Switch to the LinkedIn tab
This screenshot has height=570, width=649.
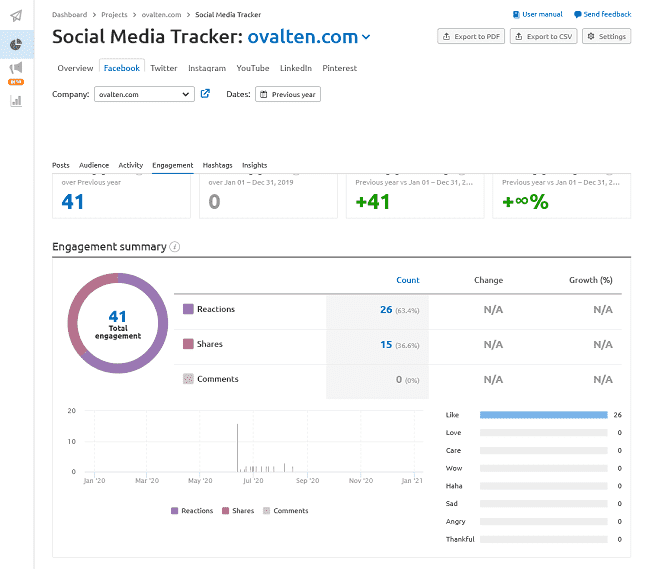point(296,68)
